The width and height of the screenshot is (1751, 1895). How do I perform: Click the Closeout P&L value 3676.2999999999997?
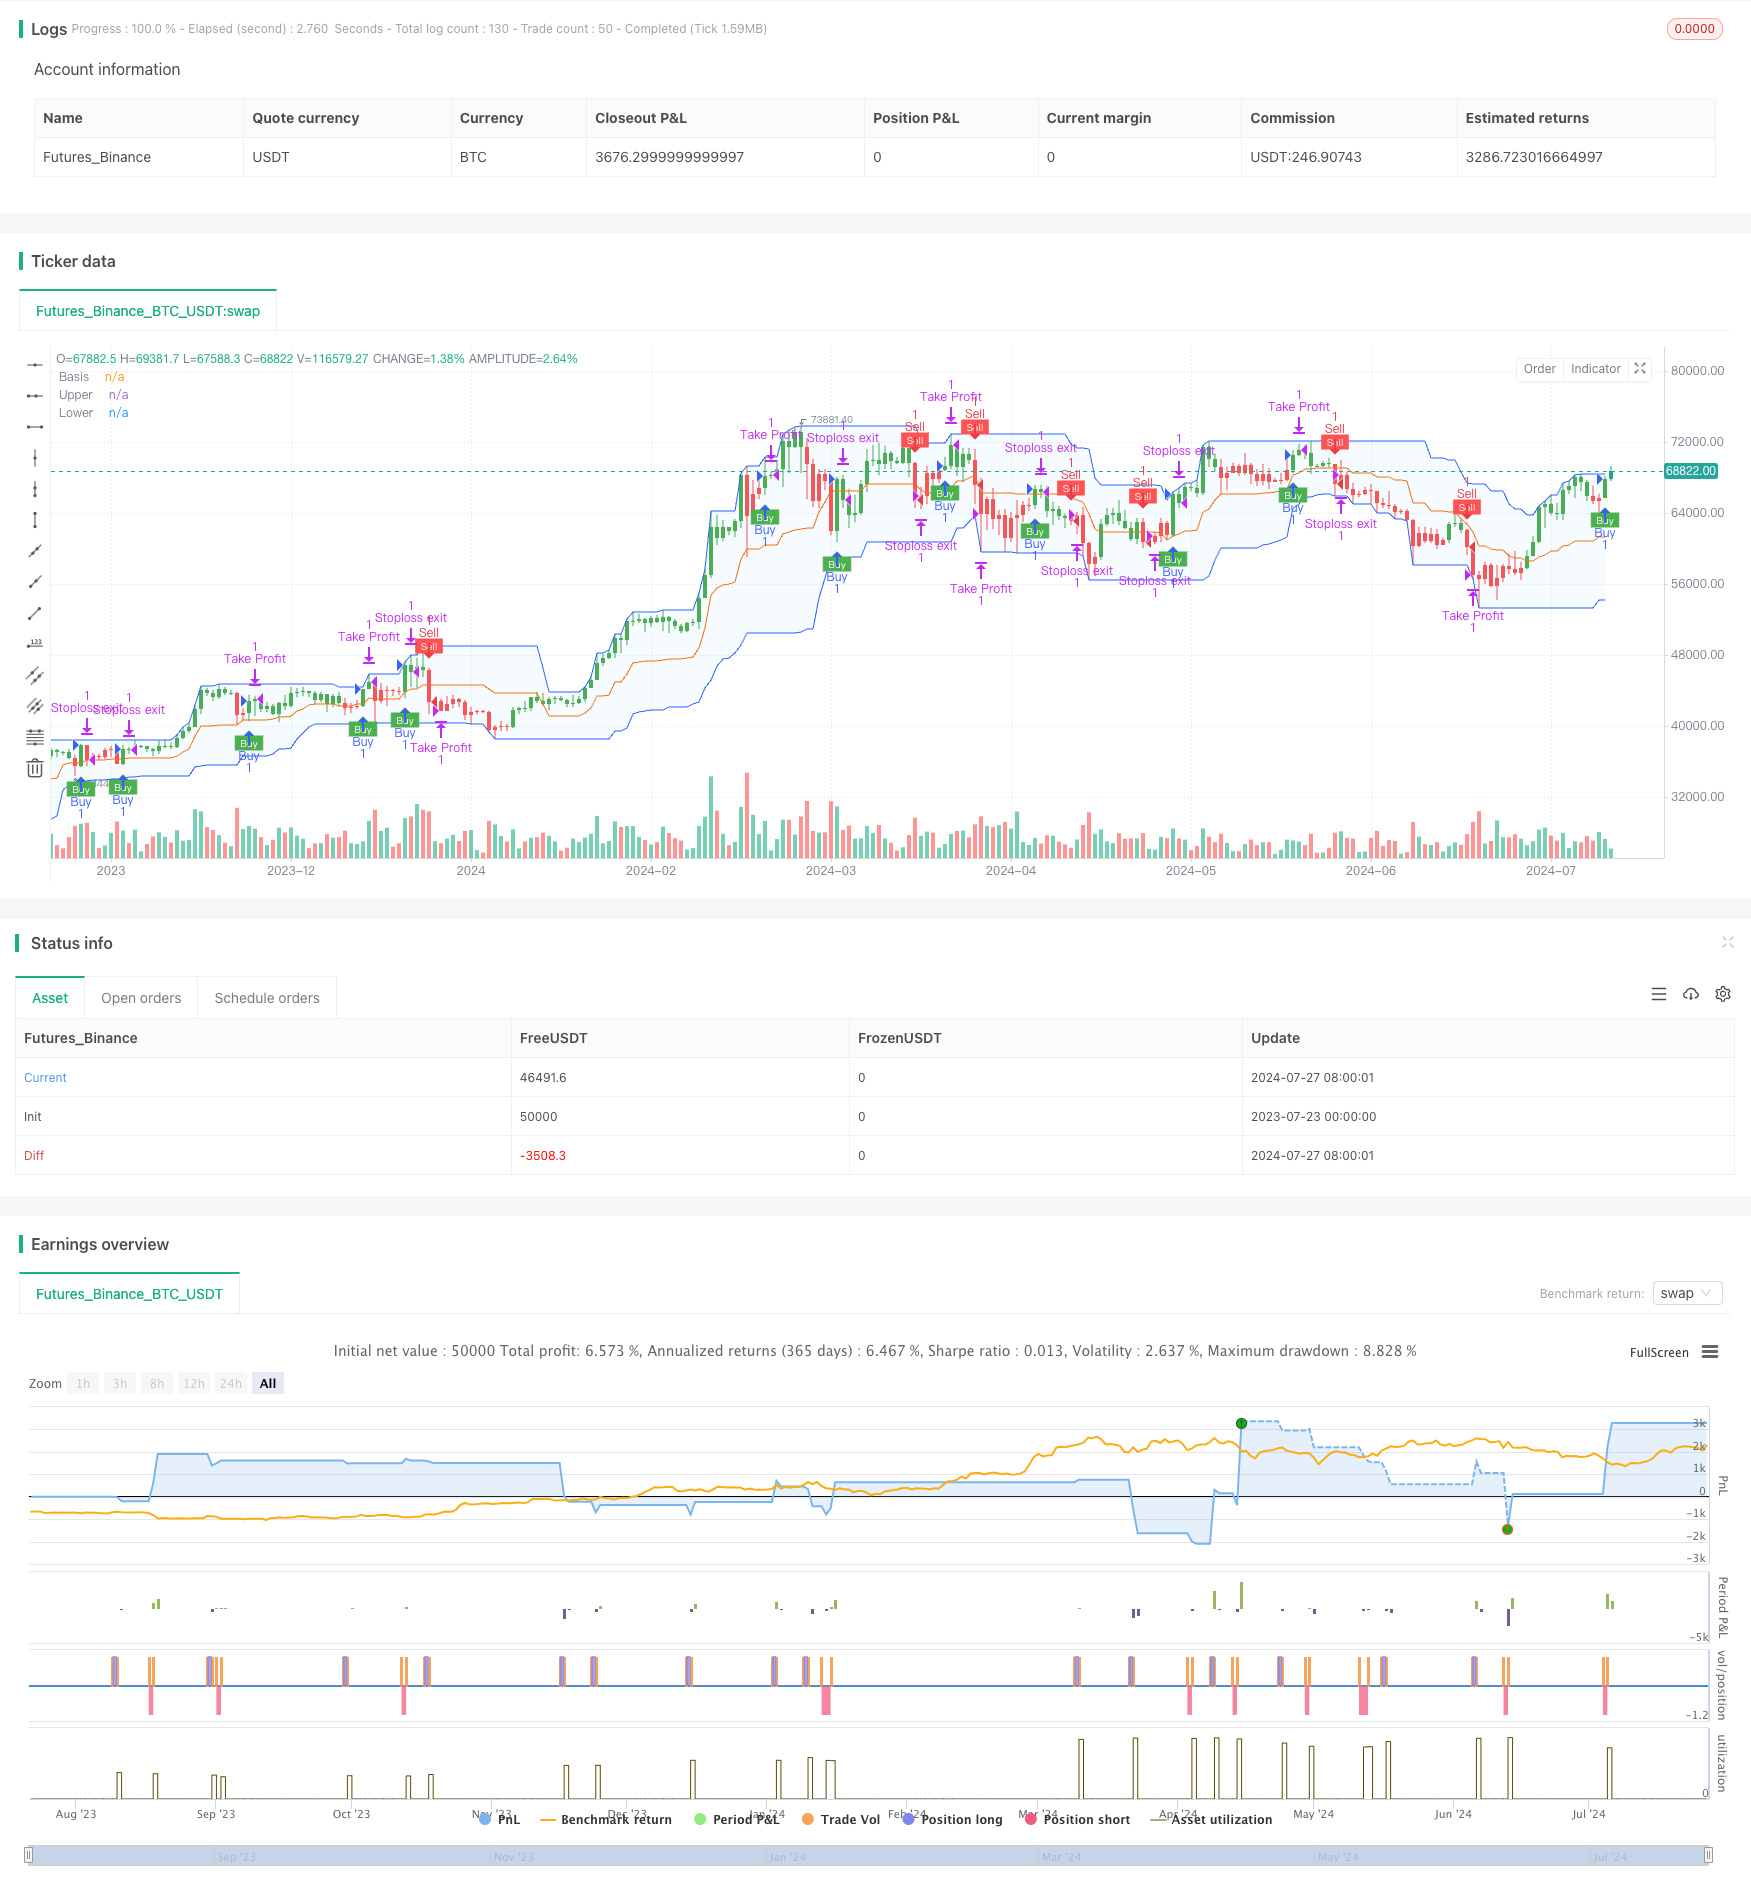669,157
